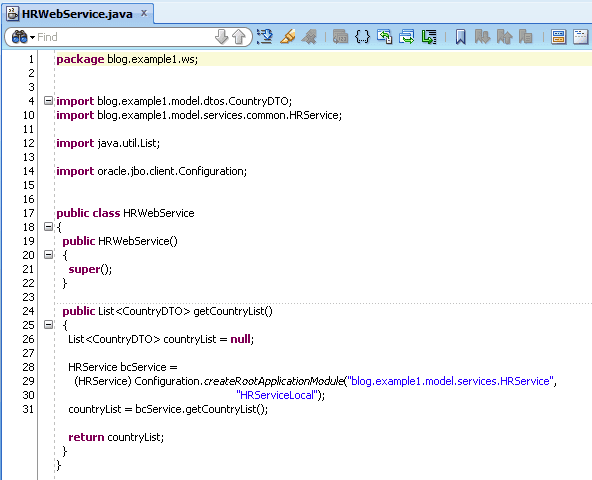Click 'countryList' variable declaration on line 26
Image resolution: width=592 pixels, height=480 pixels.
coord(190,339)
